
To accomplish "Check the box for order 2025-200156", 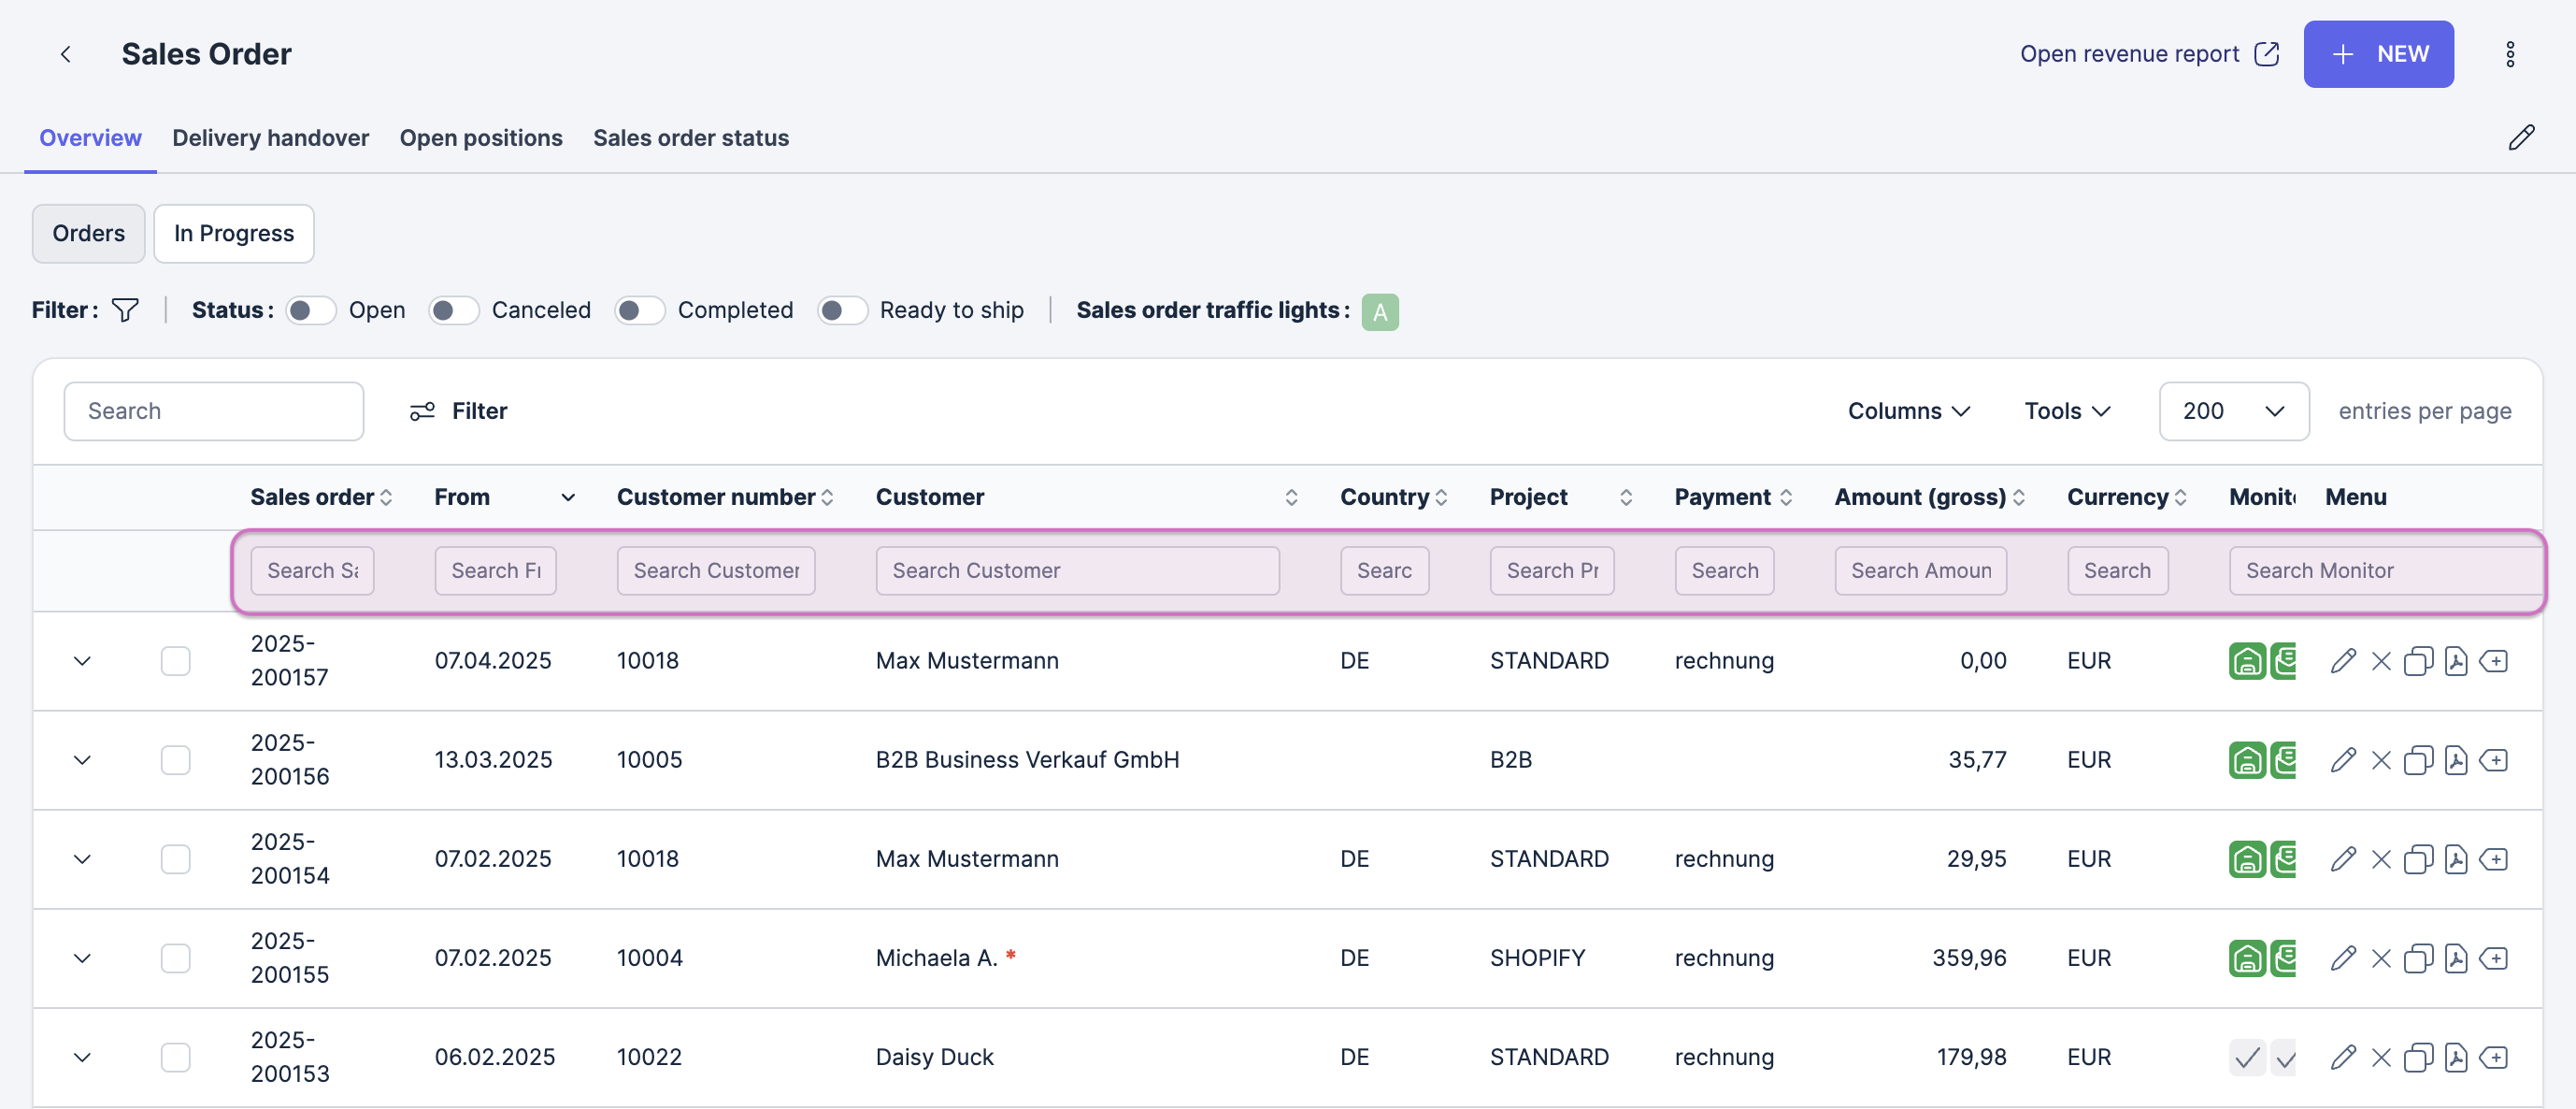I will 175,760.
